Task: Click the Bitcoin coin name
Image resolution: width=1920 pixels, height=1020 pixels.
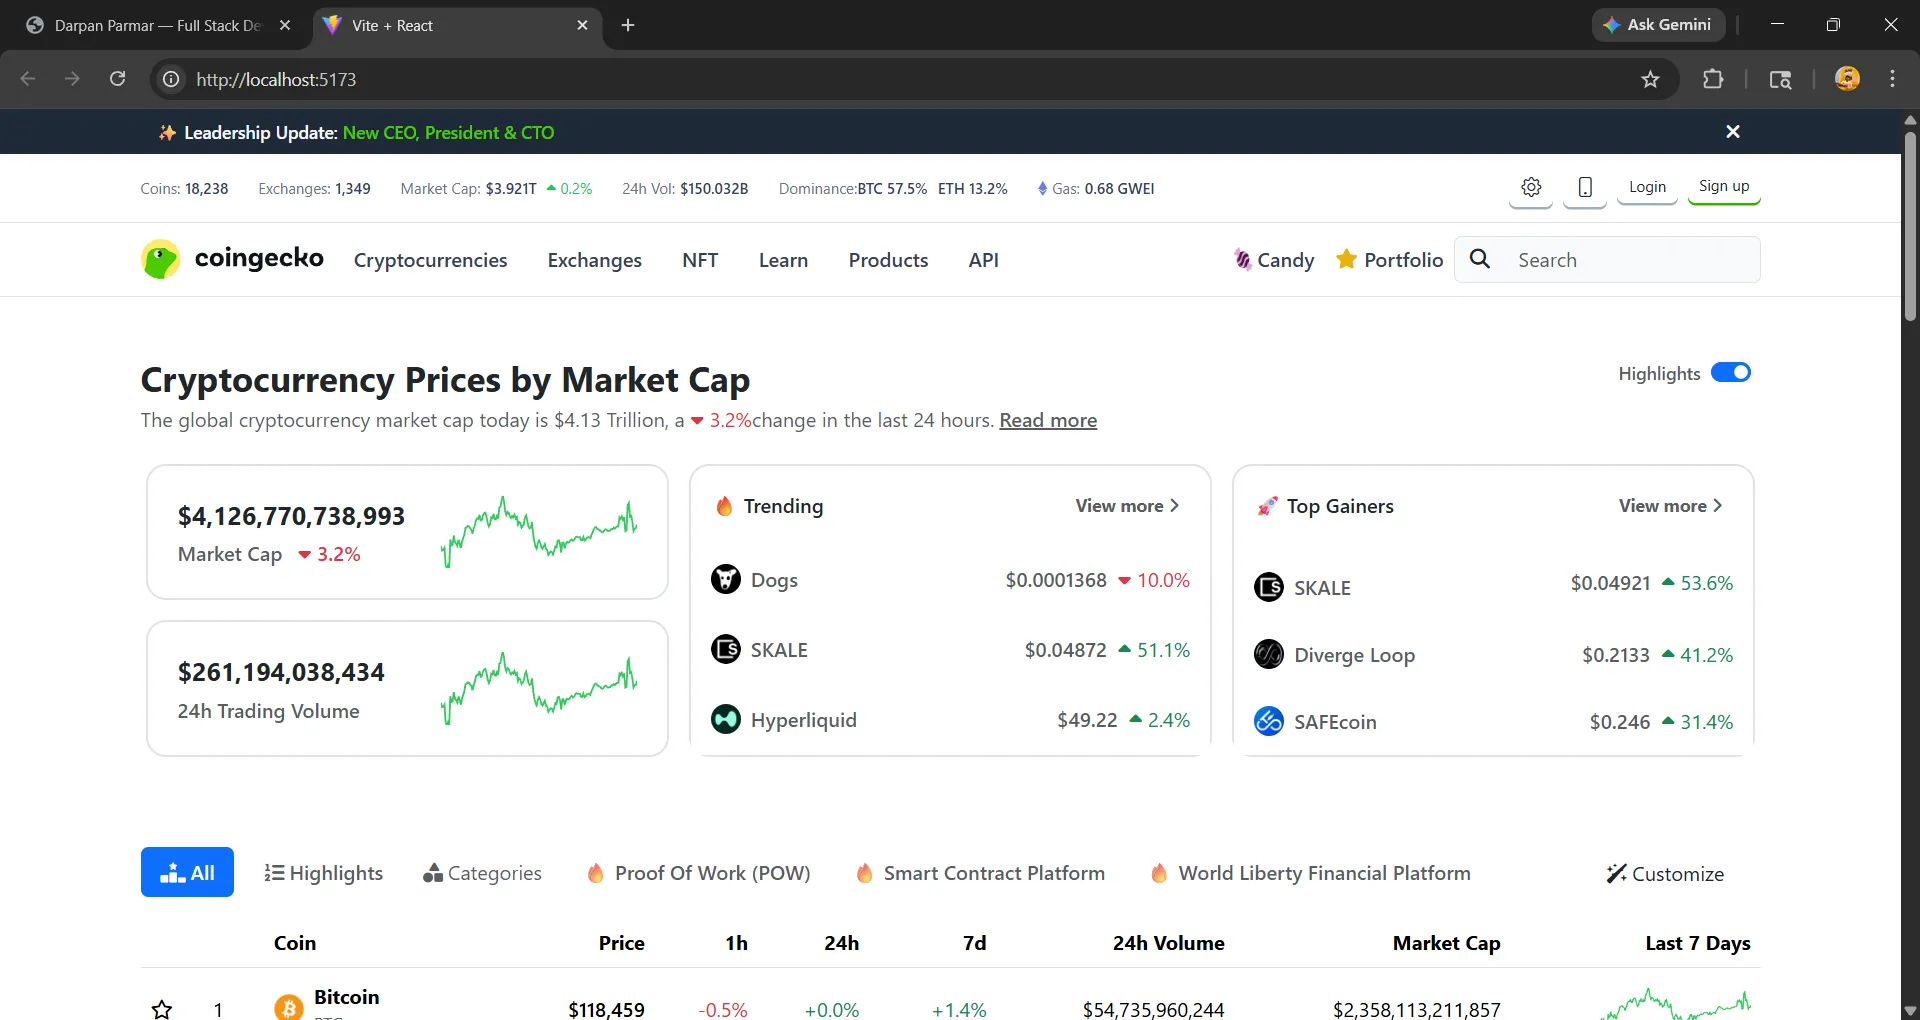Action: point(346,996)
